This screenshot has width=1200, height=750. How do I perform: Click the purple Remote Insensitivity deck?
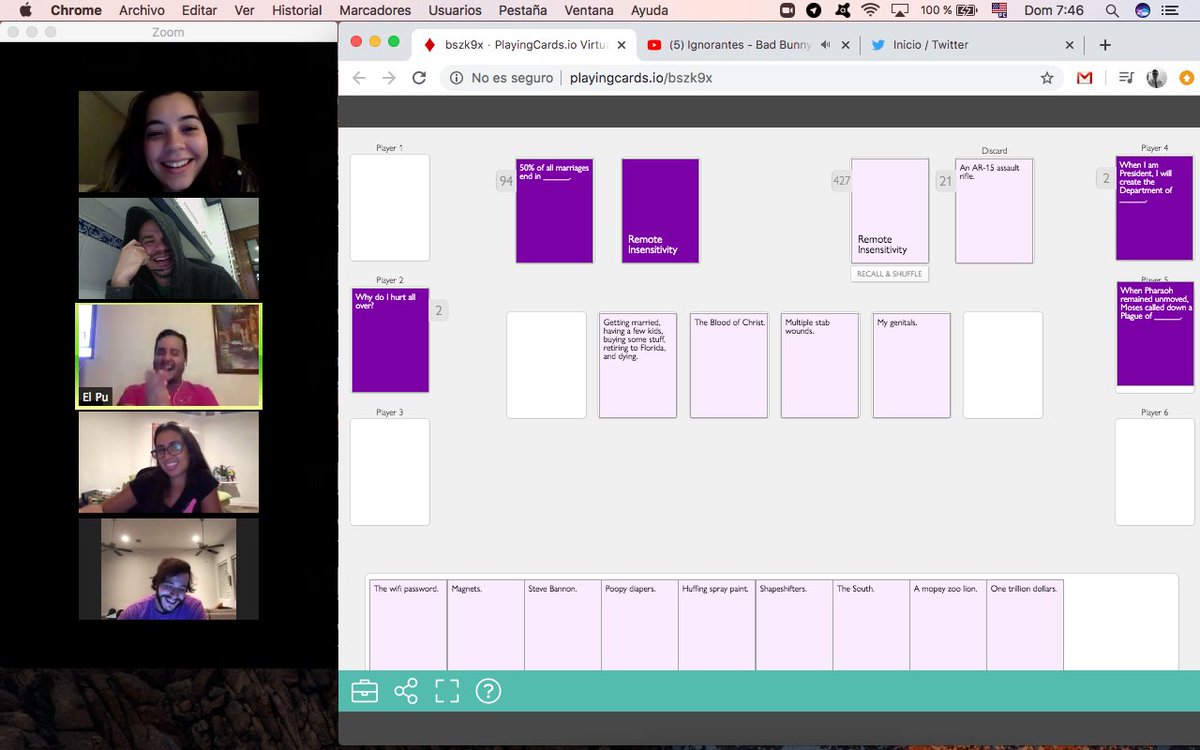pos(660,211)
